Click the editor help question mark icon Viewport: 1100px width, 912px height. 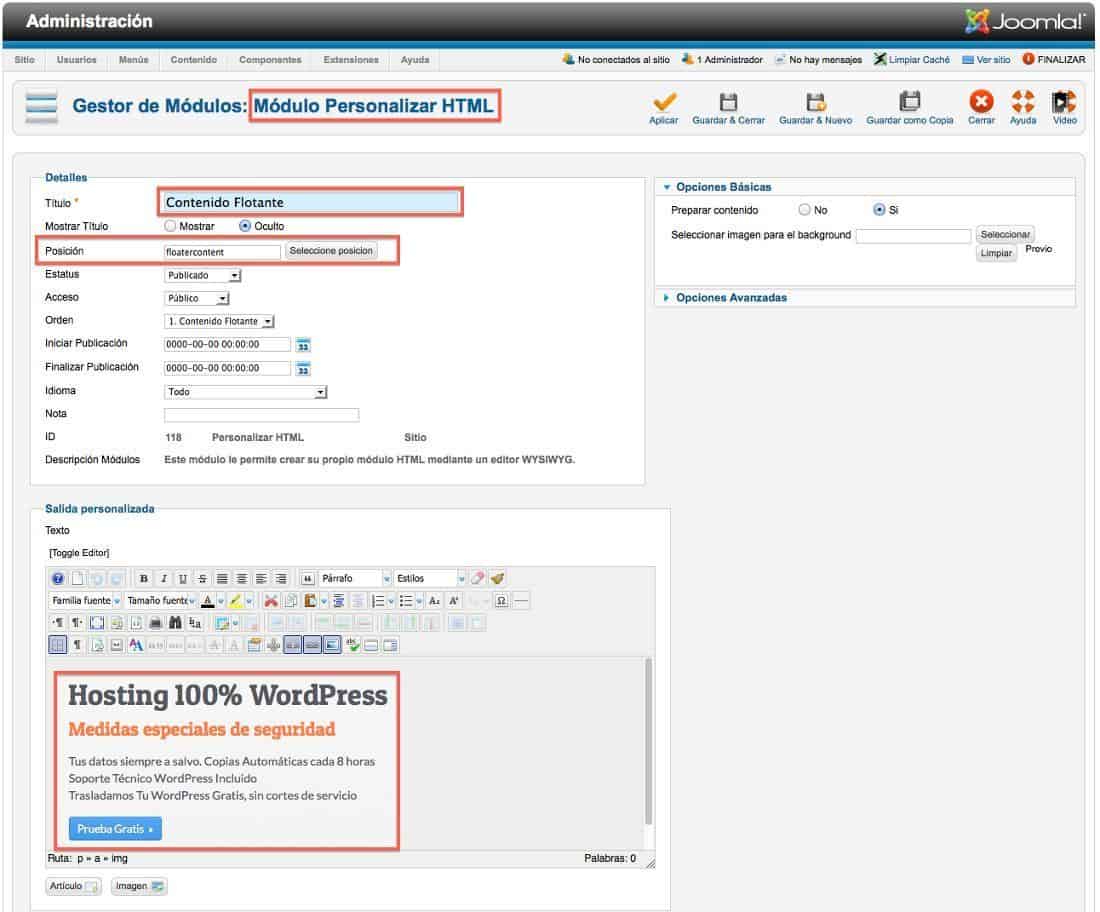coord(58,579)
